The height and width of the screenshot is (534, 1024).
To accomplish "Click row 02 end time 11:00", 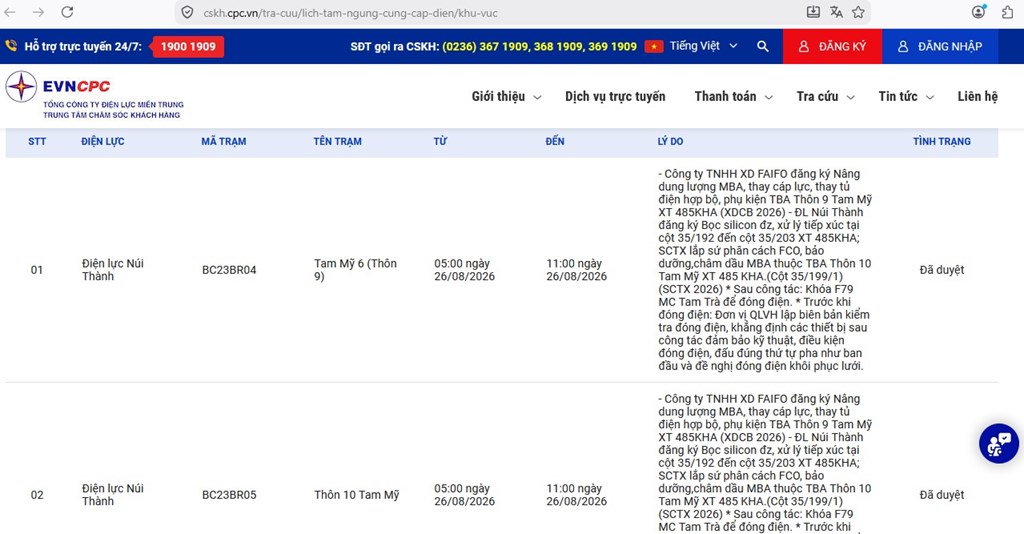I will [577, 495].
